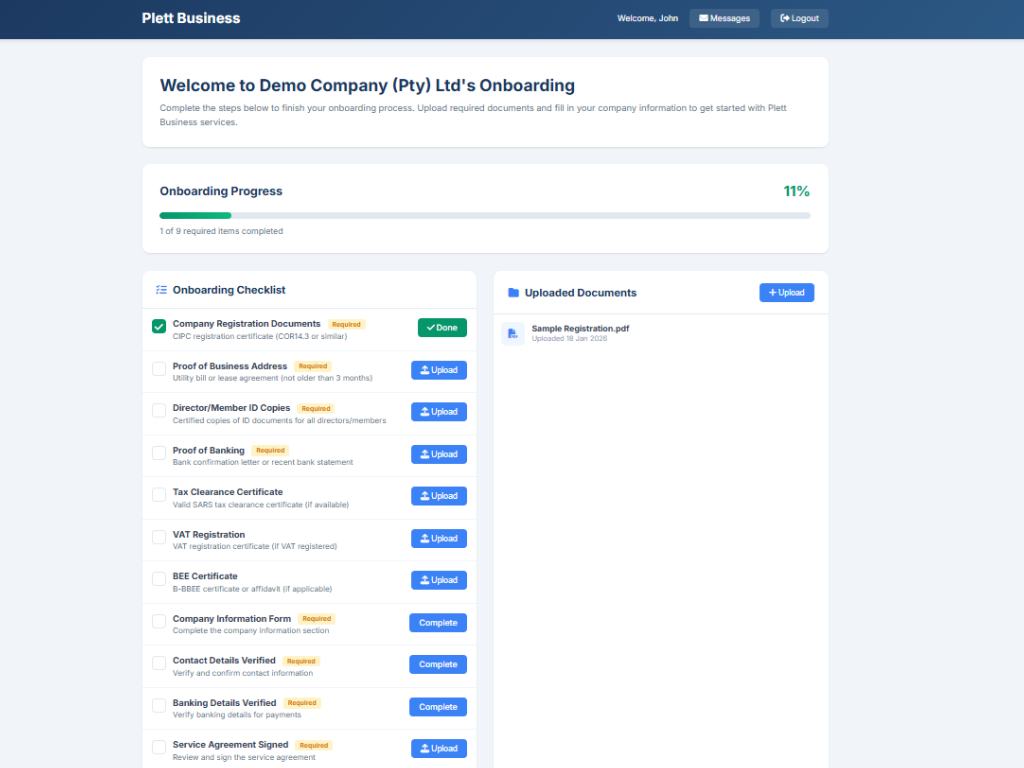Click the checklist icon beside Onboarding Checklist heading
The width and height of the screenshot is (1024, 768).
(x=161, y=289)
